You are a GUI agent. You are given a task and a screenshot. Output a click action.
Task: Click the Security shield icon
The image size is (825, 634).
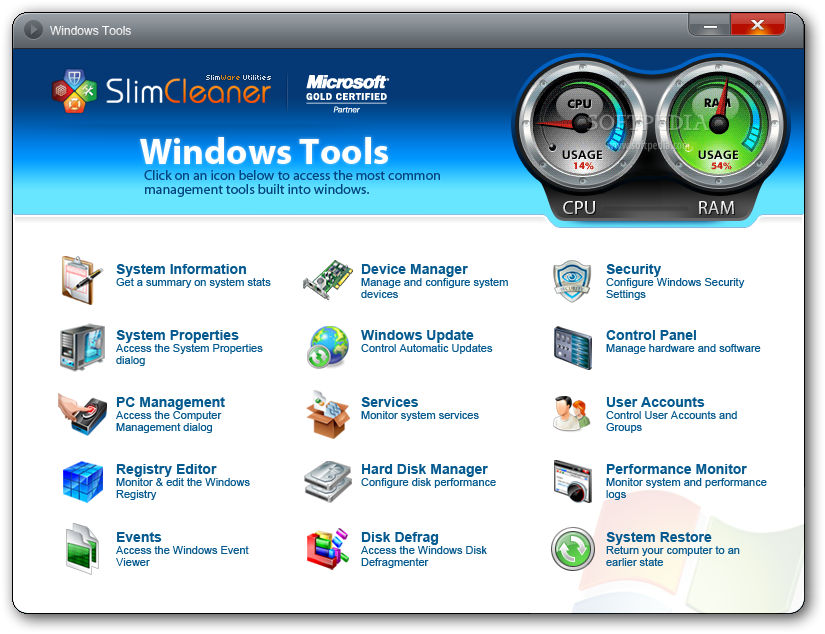coord(572,280)
